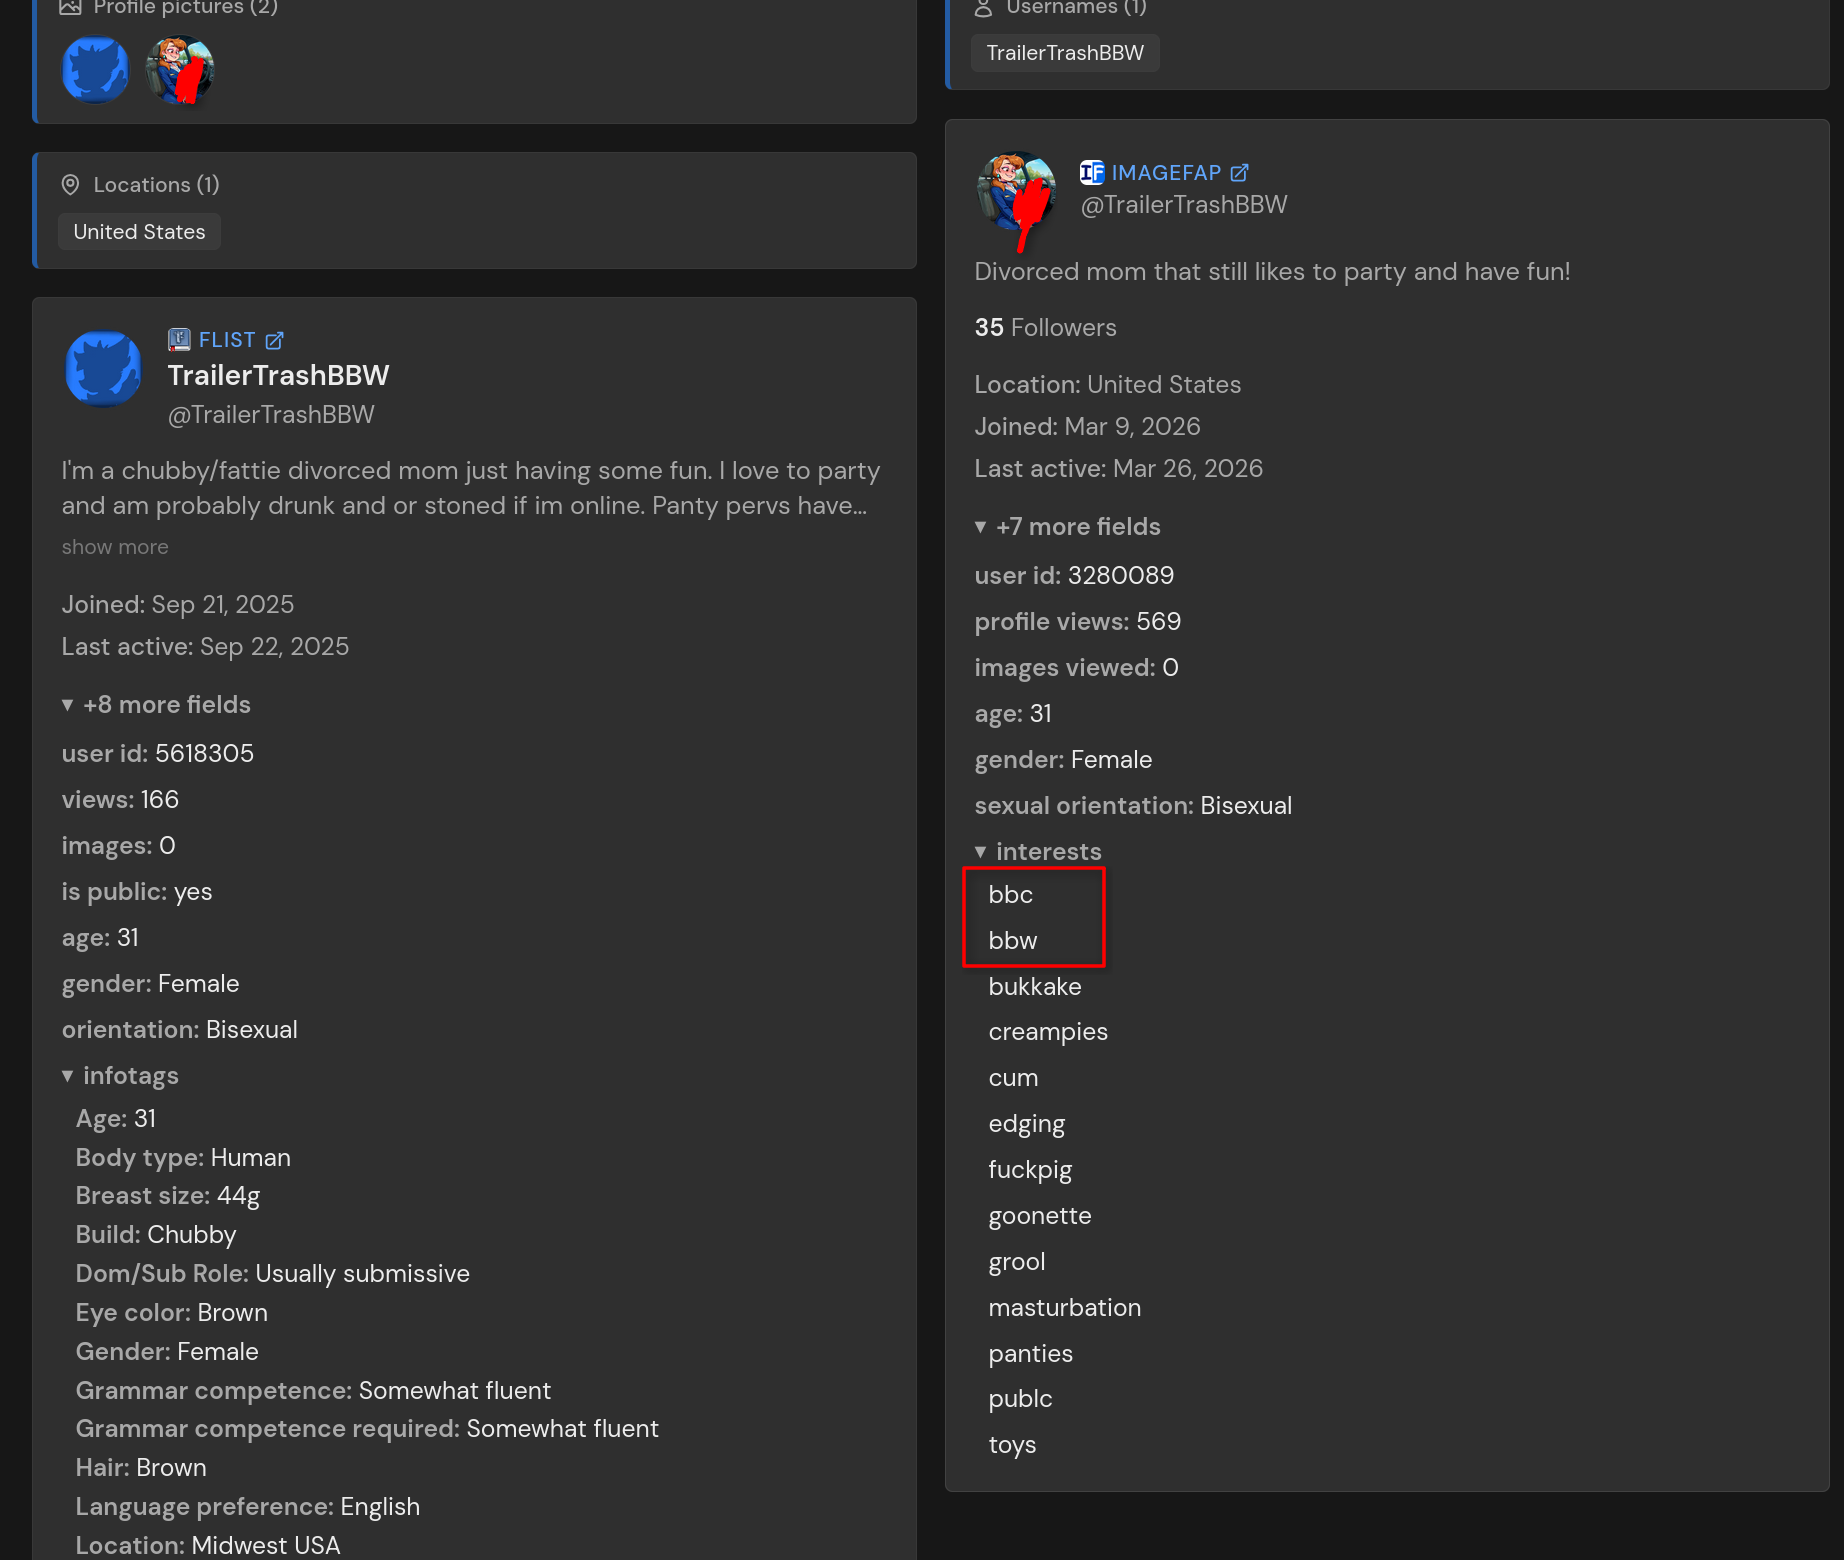Select the United States location tag
The image size is (1844, 1560).
(140, 232)
